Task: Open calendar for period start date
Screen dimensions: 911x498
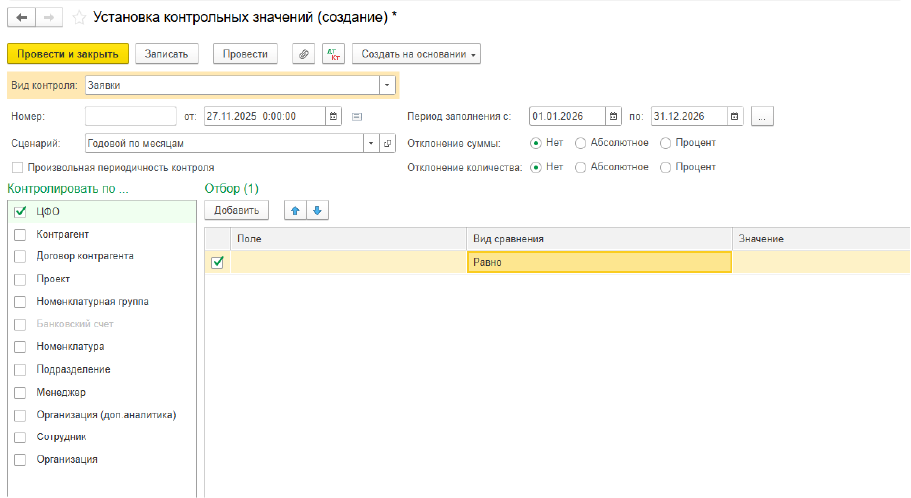Action: 614,116
